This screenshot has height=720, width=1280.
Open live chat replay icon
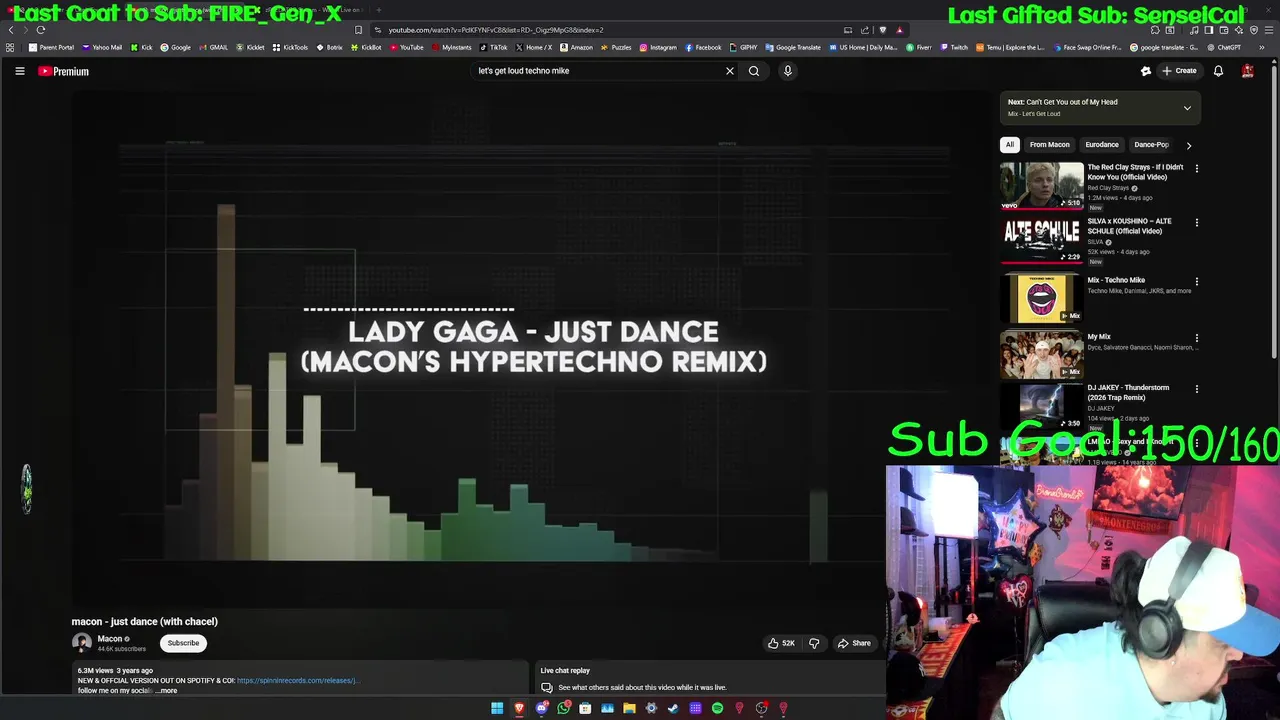click(x=547, y=688)
